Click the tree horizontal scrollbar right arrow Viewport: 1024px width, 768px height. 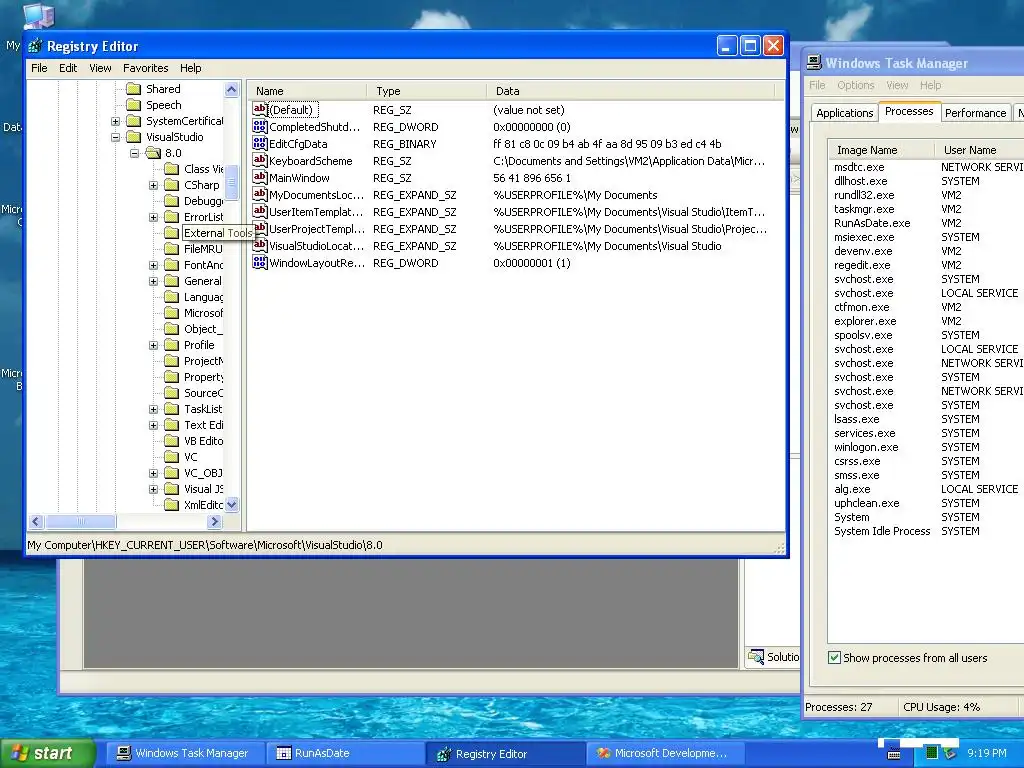[x=215, y=521]
